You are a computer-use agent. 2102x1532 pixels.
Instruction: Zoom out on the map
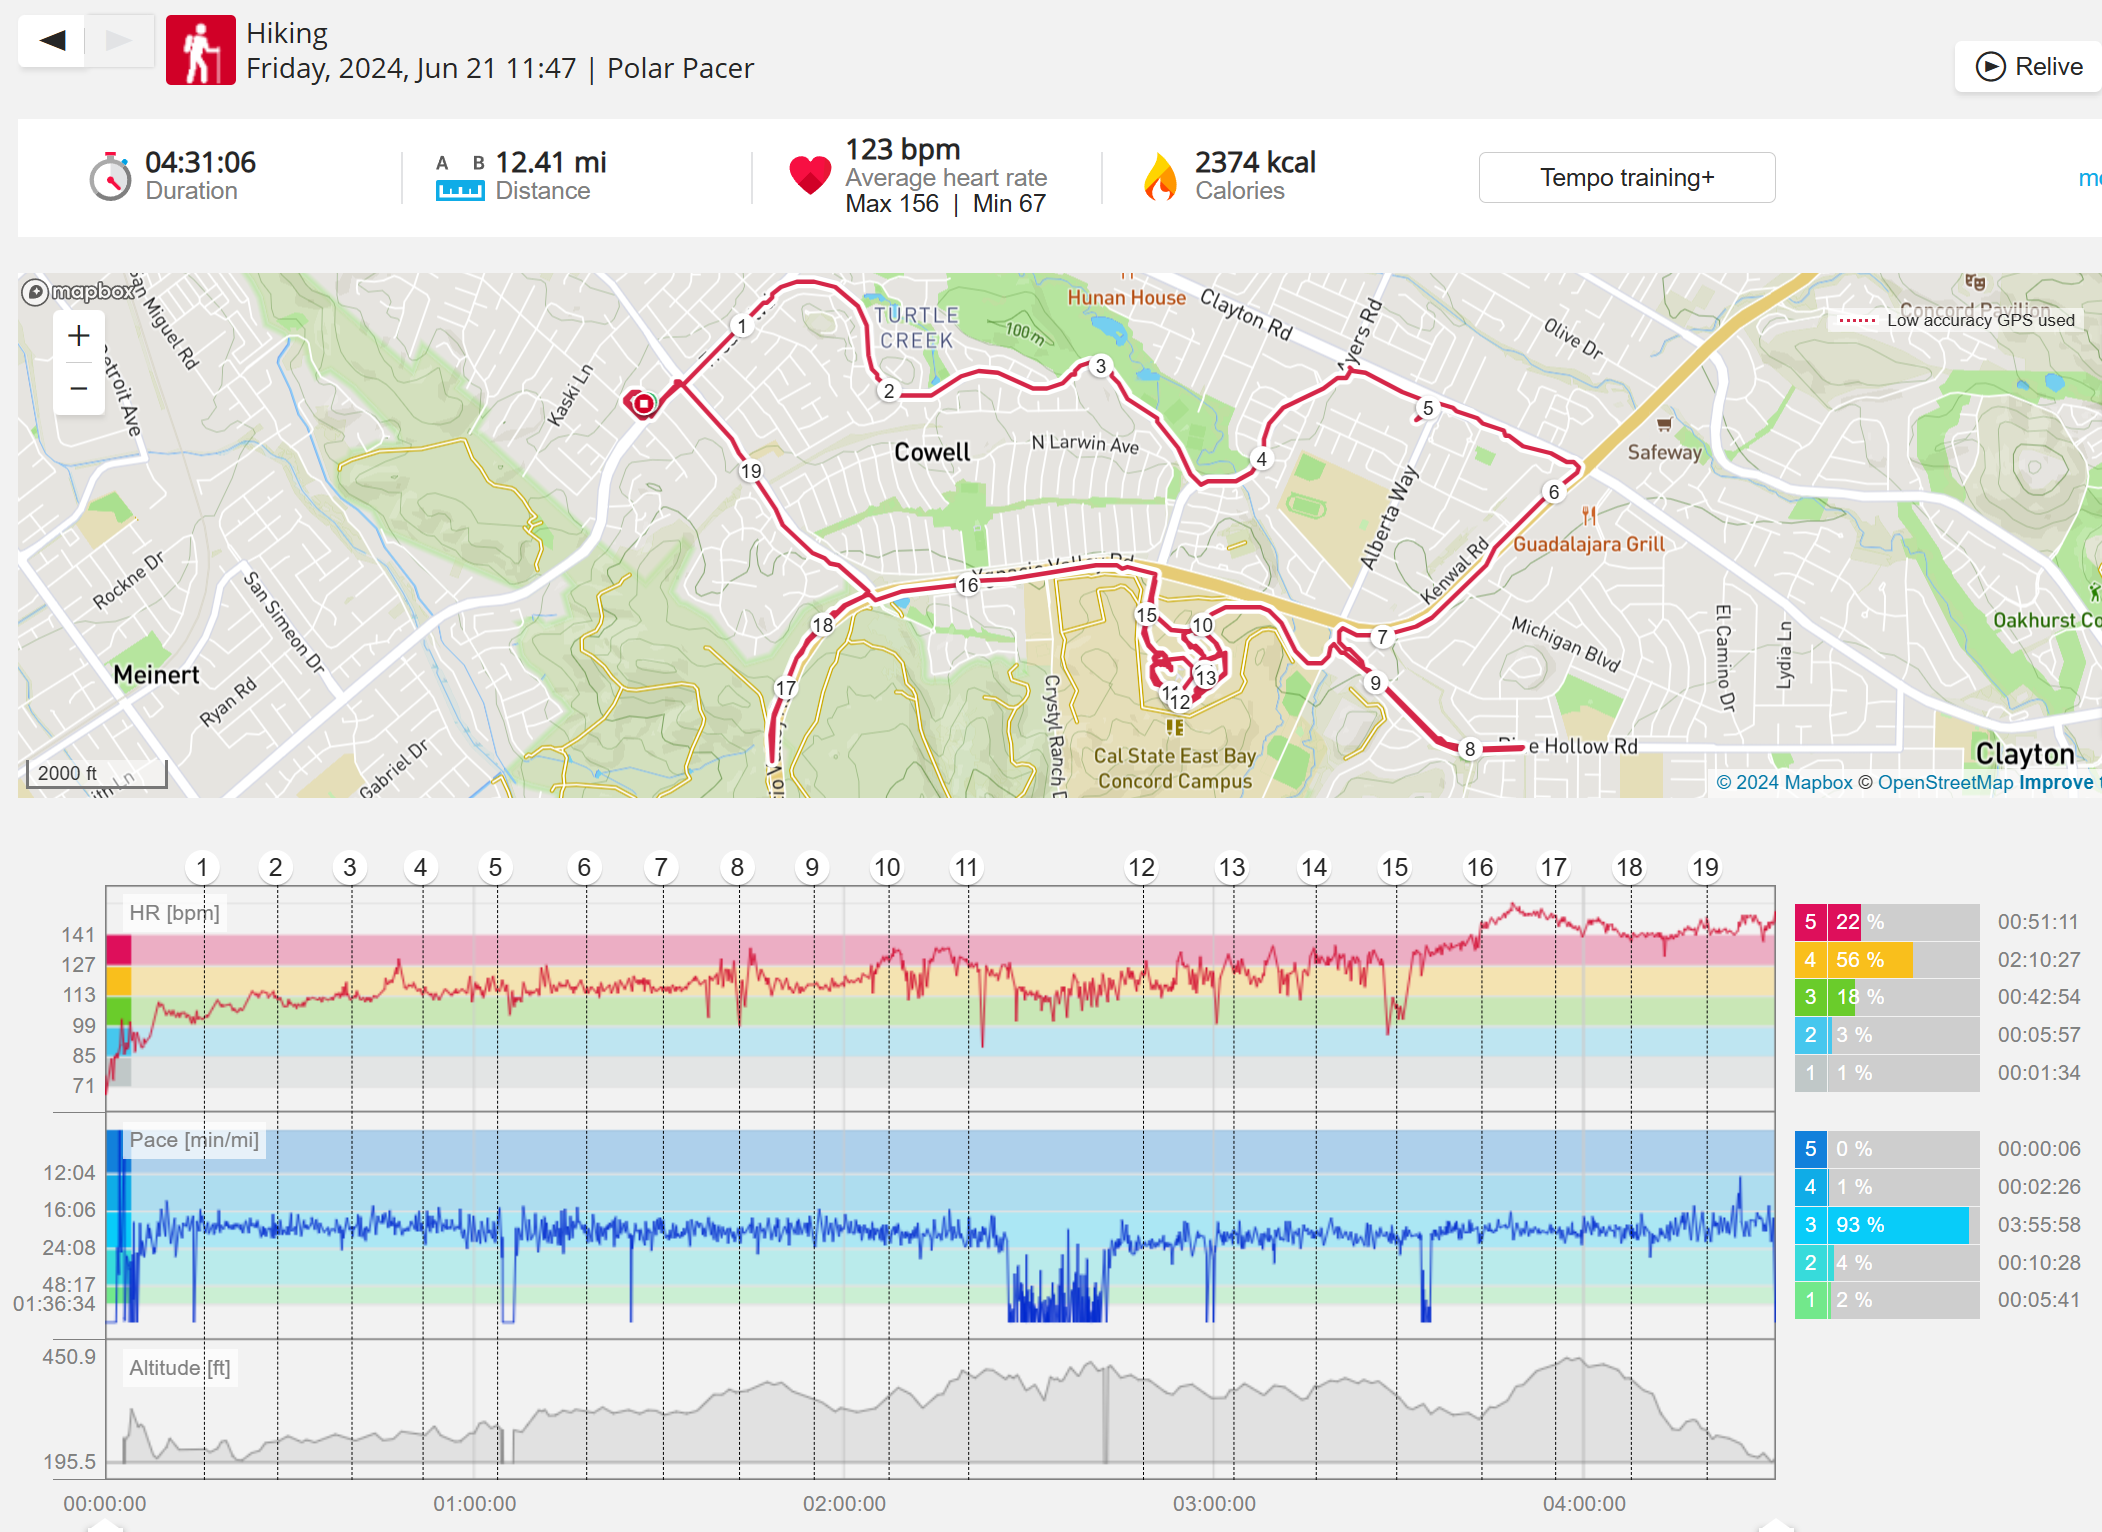[79, 388]
